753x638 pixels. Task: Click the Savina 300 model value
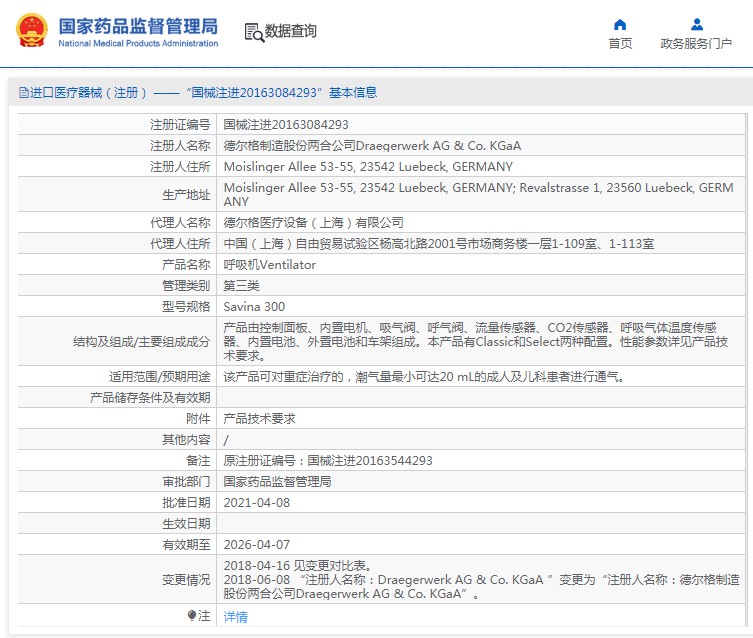click(254, 307)
